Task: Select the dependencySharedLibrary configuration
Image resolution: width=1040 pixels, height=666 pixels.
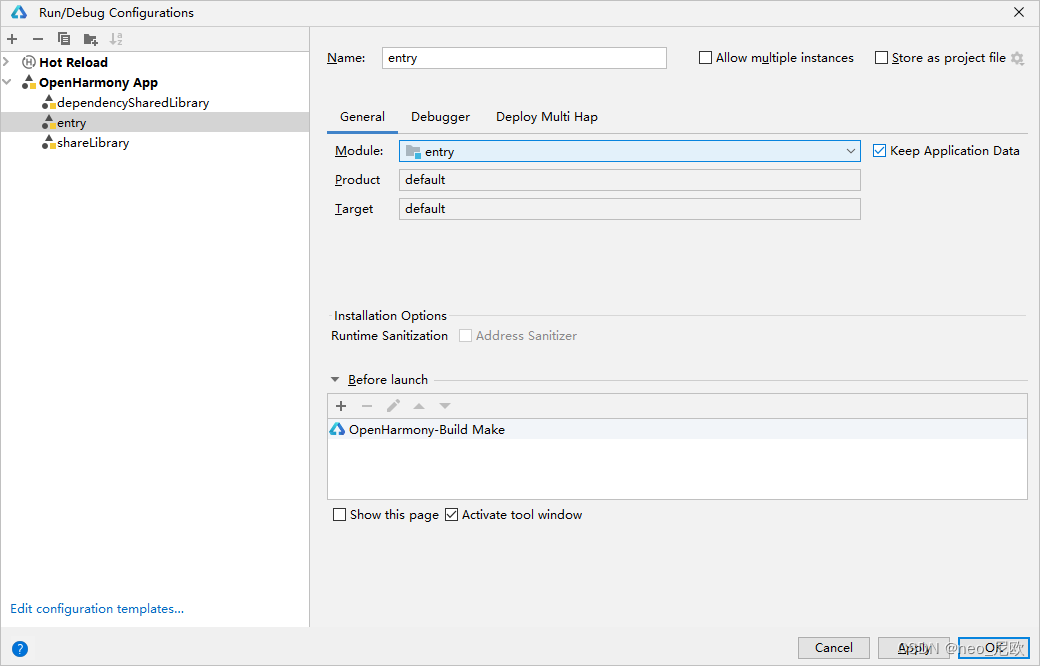Action: pyautogui.click(x=155, y=102)
